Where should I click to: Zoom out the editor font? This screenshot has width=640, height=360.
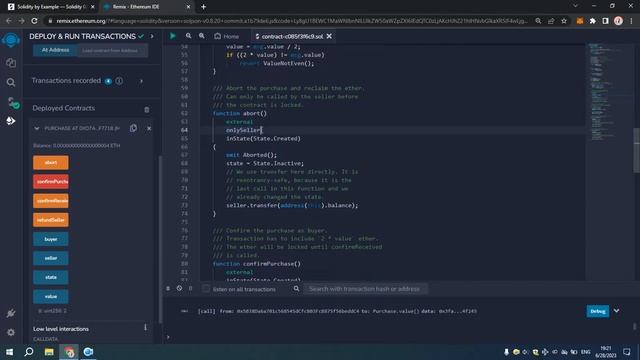(x=188, y=36)
